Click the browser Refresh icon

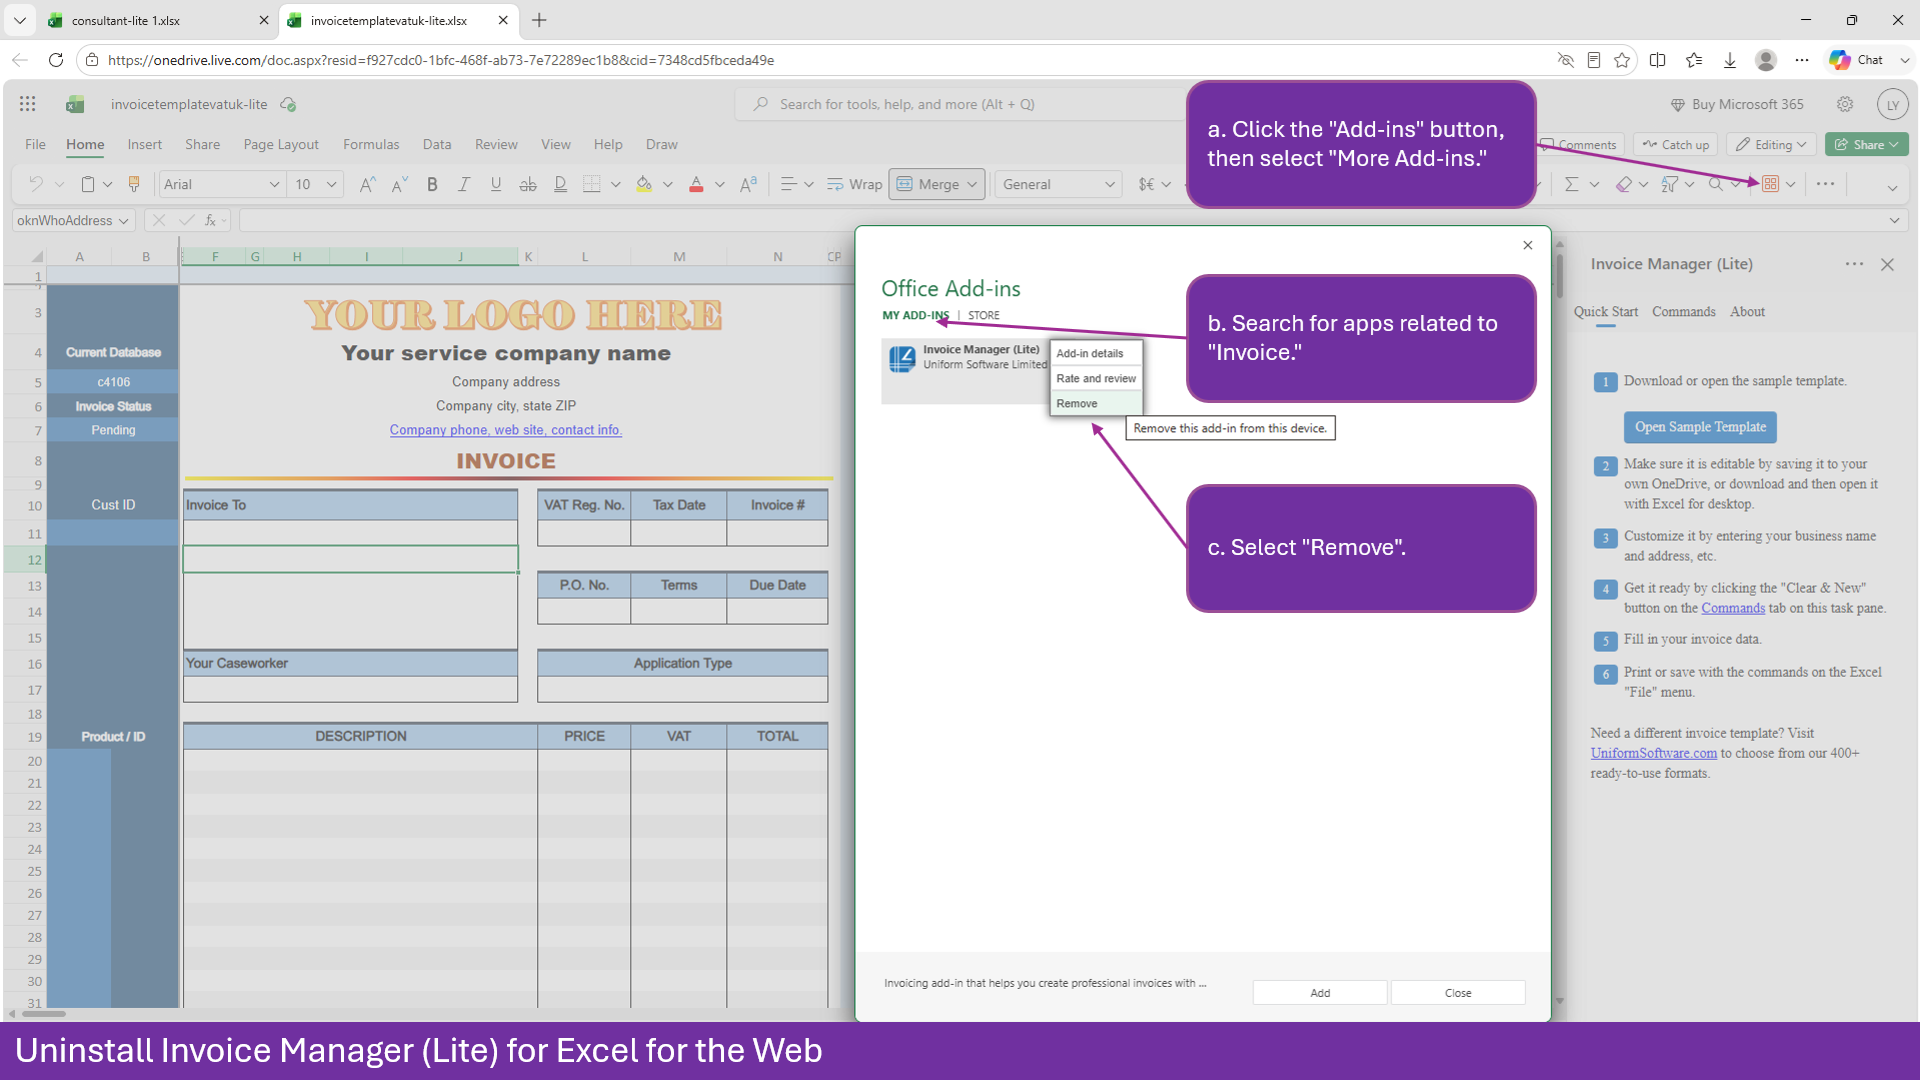[56, 60]
